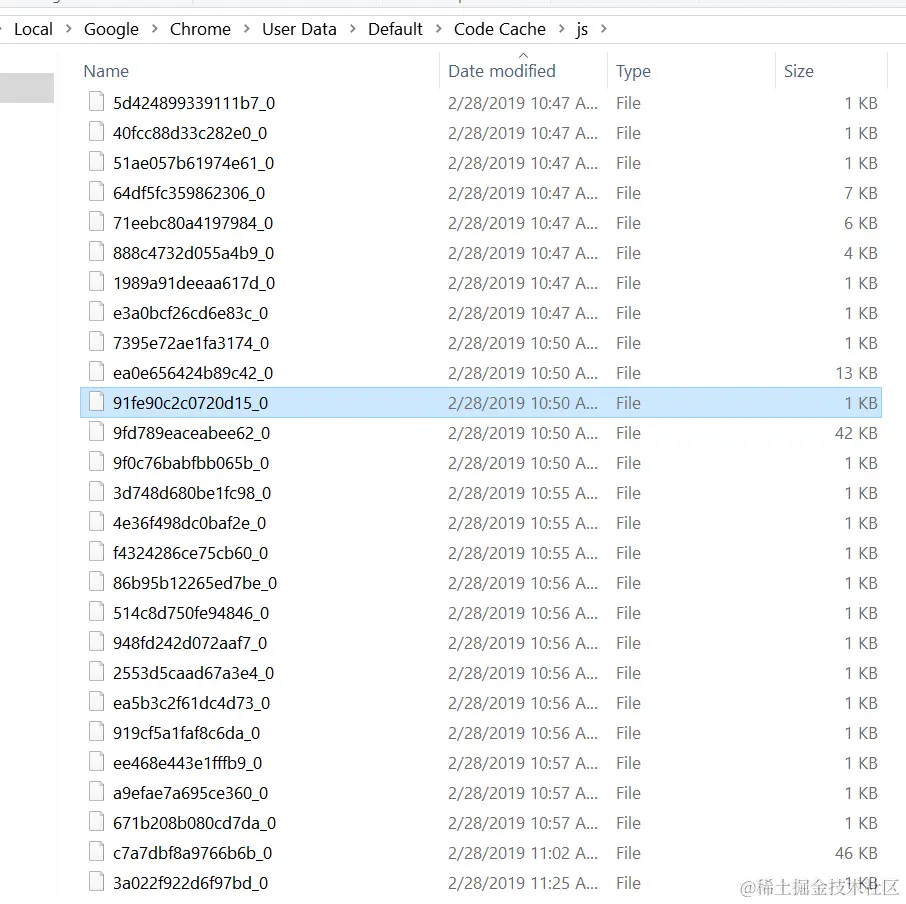Viewport: 906px width, 904px height.
Task: Navigate to Google folder in breadcrumb
Action: (x=112, y=29)
